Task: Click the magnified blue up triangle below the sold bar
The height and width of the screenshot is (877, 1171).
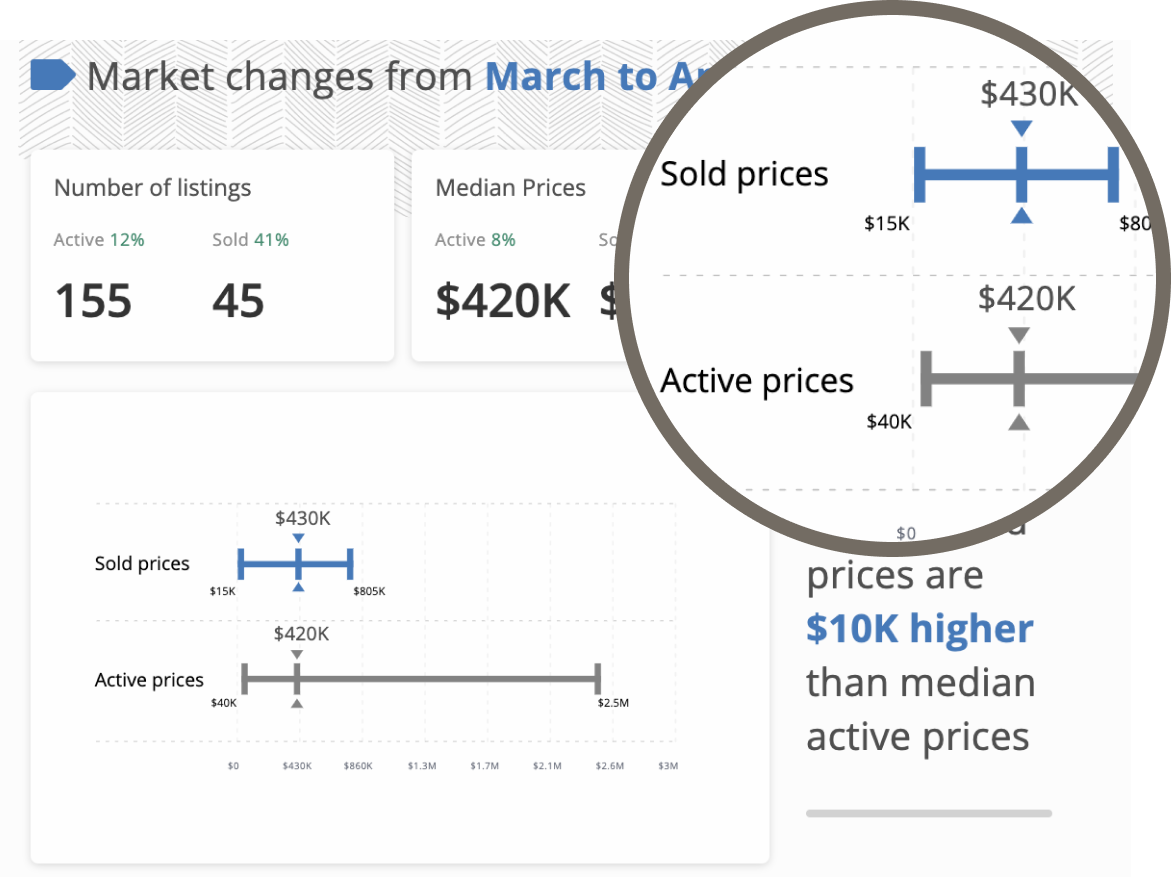Action: [1020, 215]
